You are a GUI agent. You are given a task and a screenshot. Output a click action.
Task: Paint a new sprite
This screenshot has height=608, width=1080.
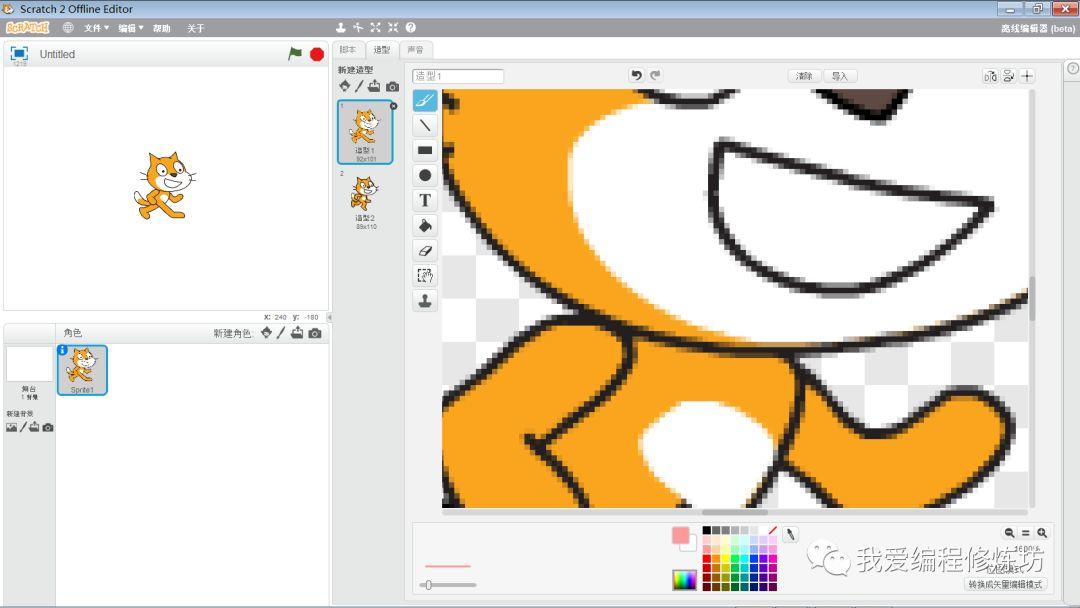point(281,333)
